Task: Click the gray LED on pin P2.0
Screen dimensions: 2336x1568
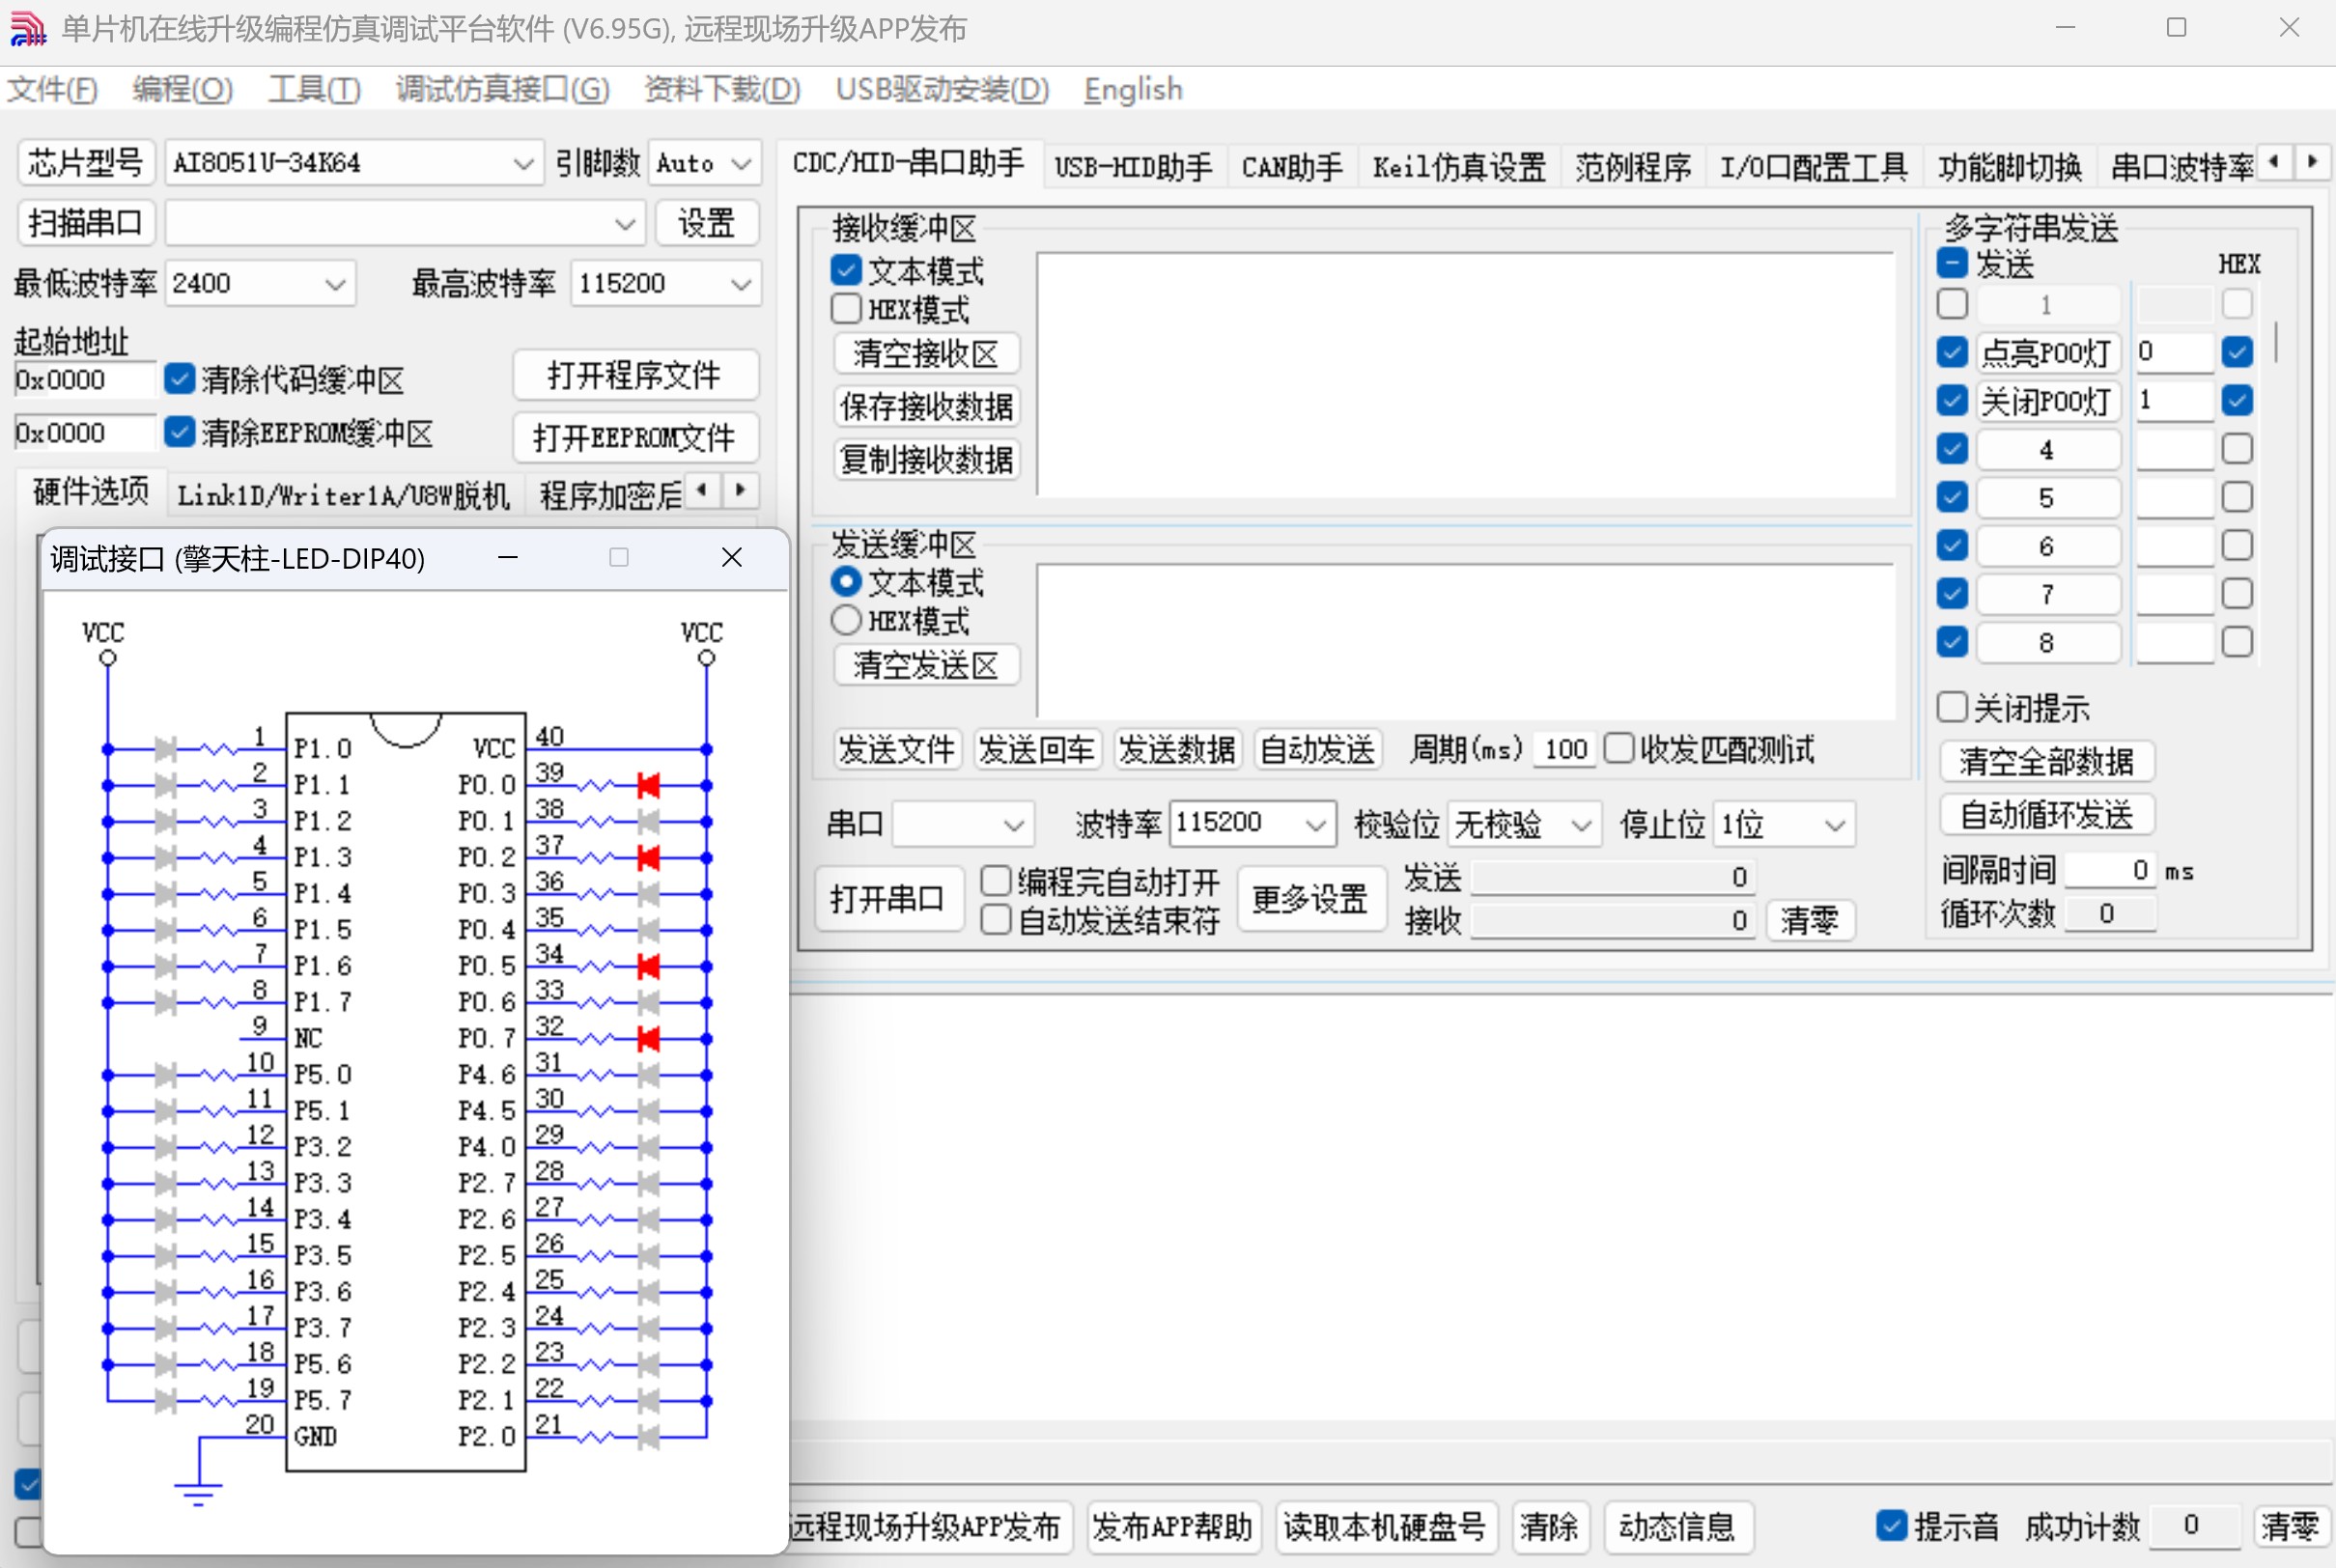Action: pos(648,1437)
